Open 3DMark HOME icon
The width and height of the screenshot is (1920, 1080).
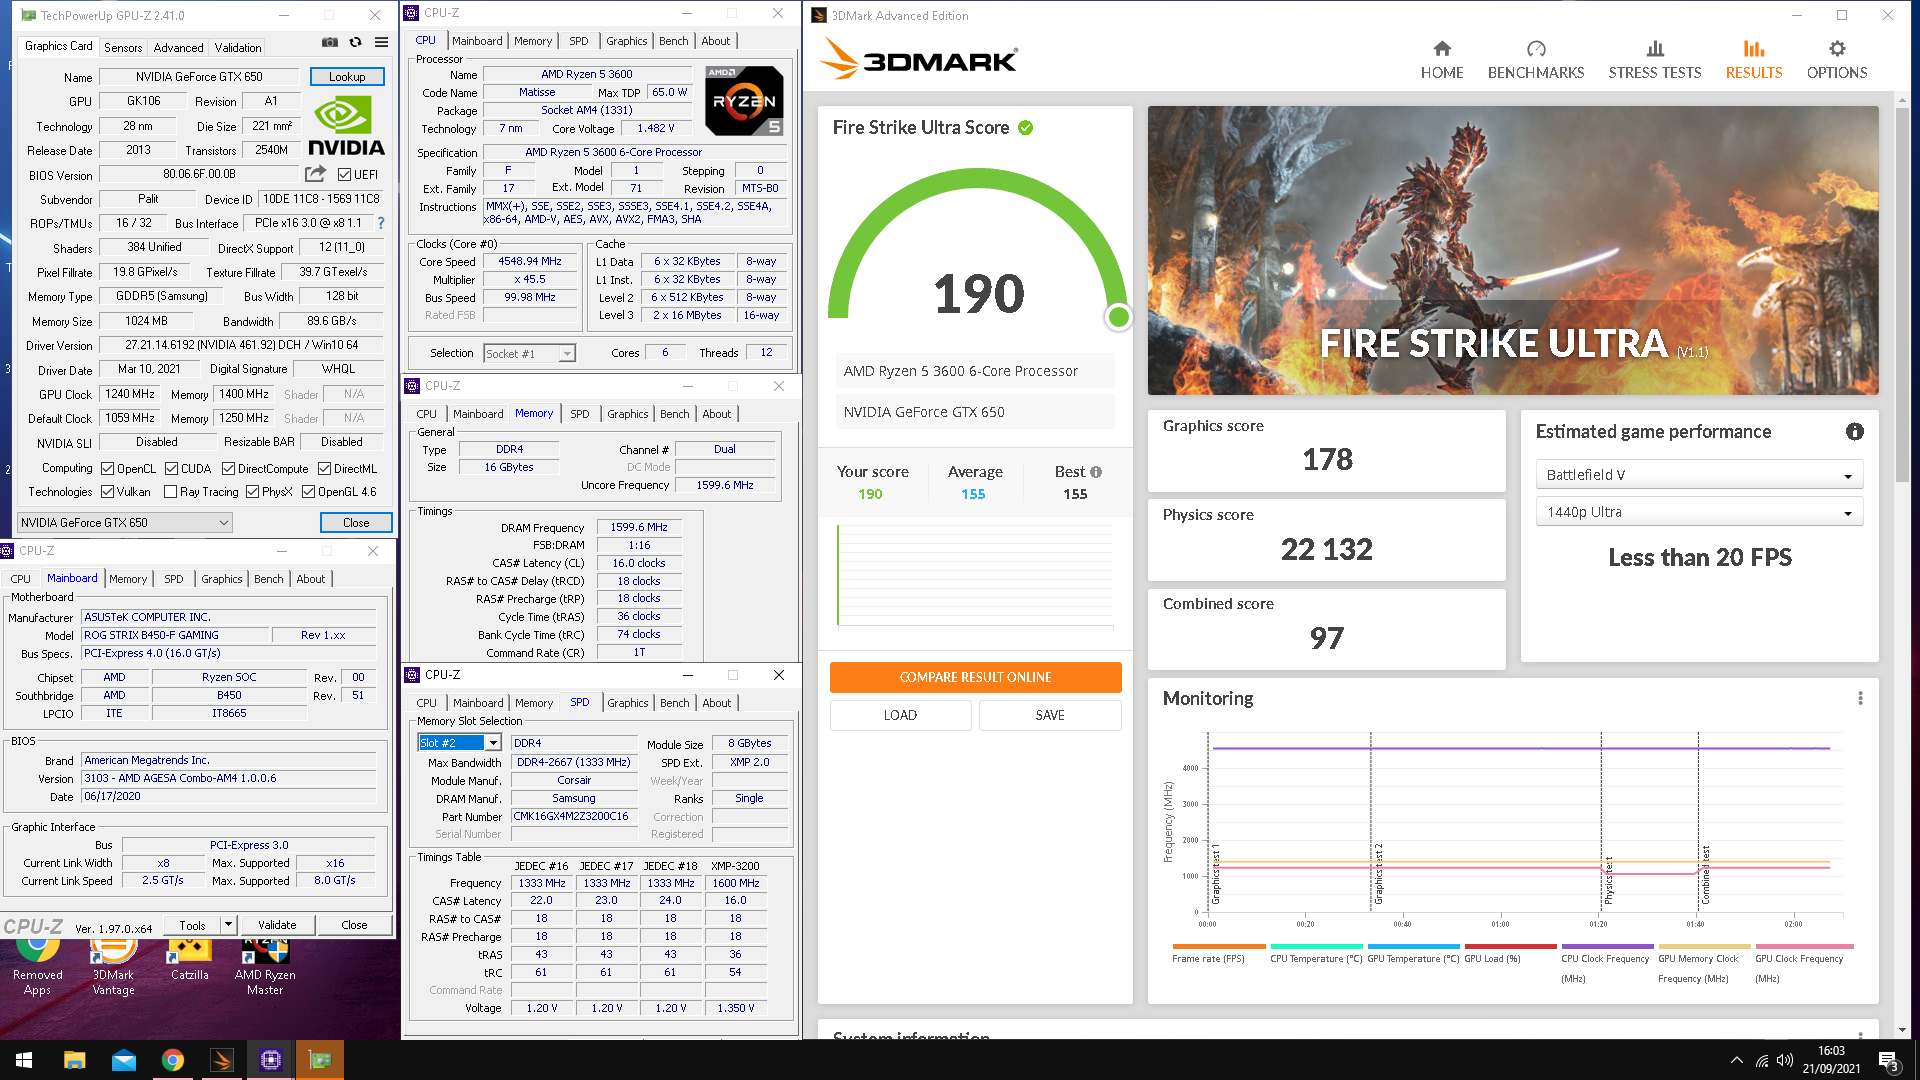click(x=1442, y=48)
